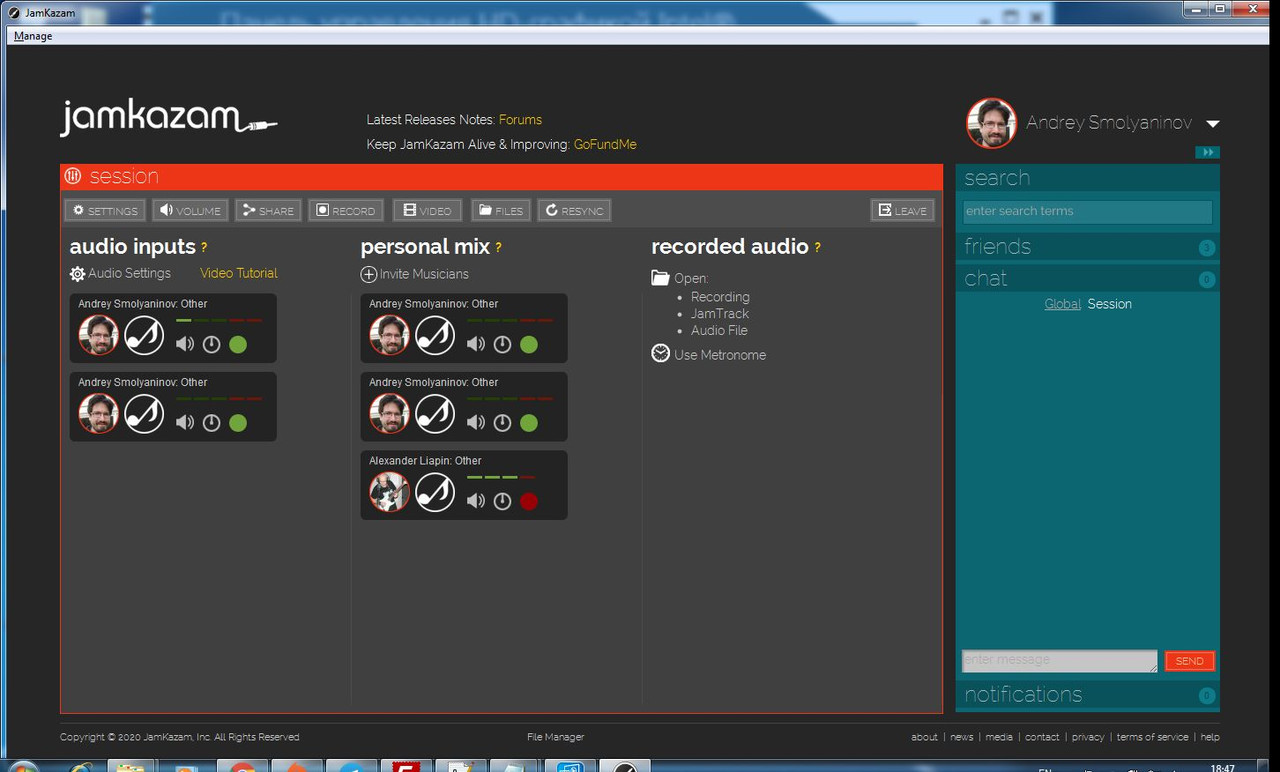
Task: Open the Volume toolbar button
Action: (190, 211)
